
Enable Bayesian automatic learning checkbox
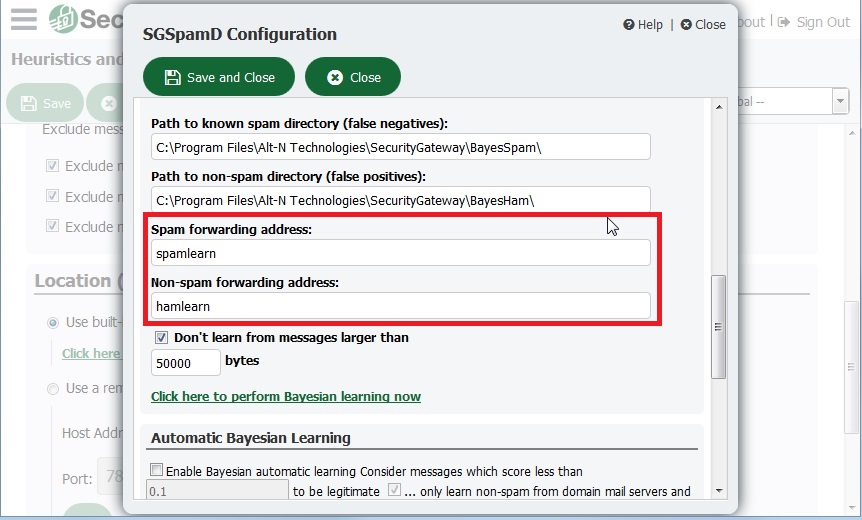click(157, 470)
